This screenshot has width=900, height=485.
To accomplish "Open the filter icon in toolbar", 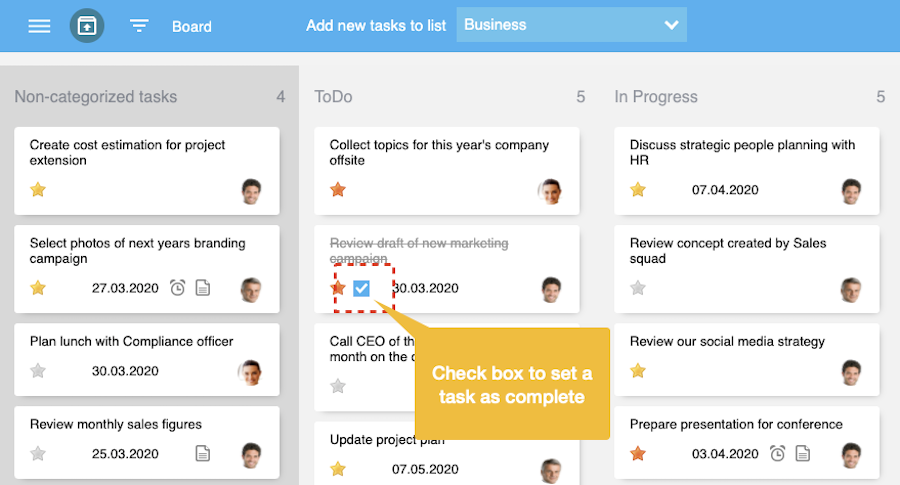I will coord(139,26).
